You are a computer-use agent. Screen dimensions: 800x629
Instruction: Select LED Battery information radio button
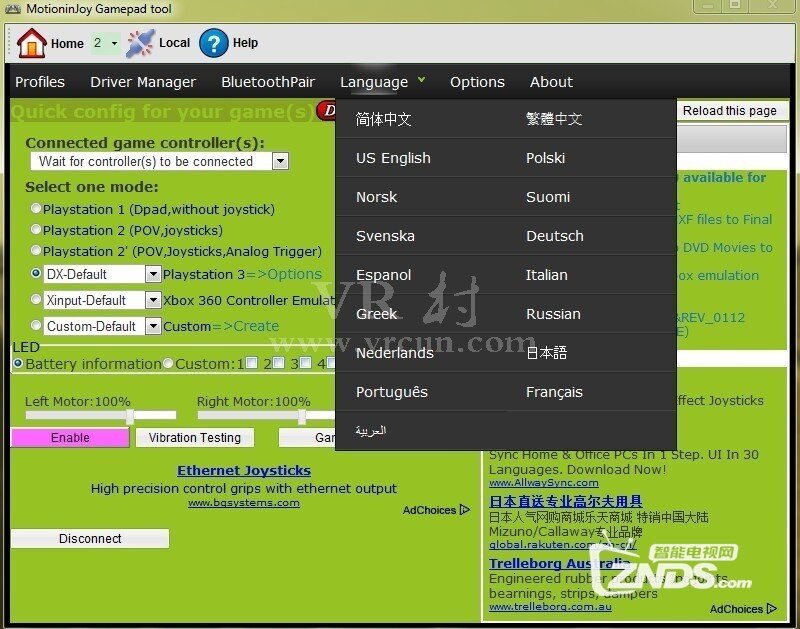point(18,364)
